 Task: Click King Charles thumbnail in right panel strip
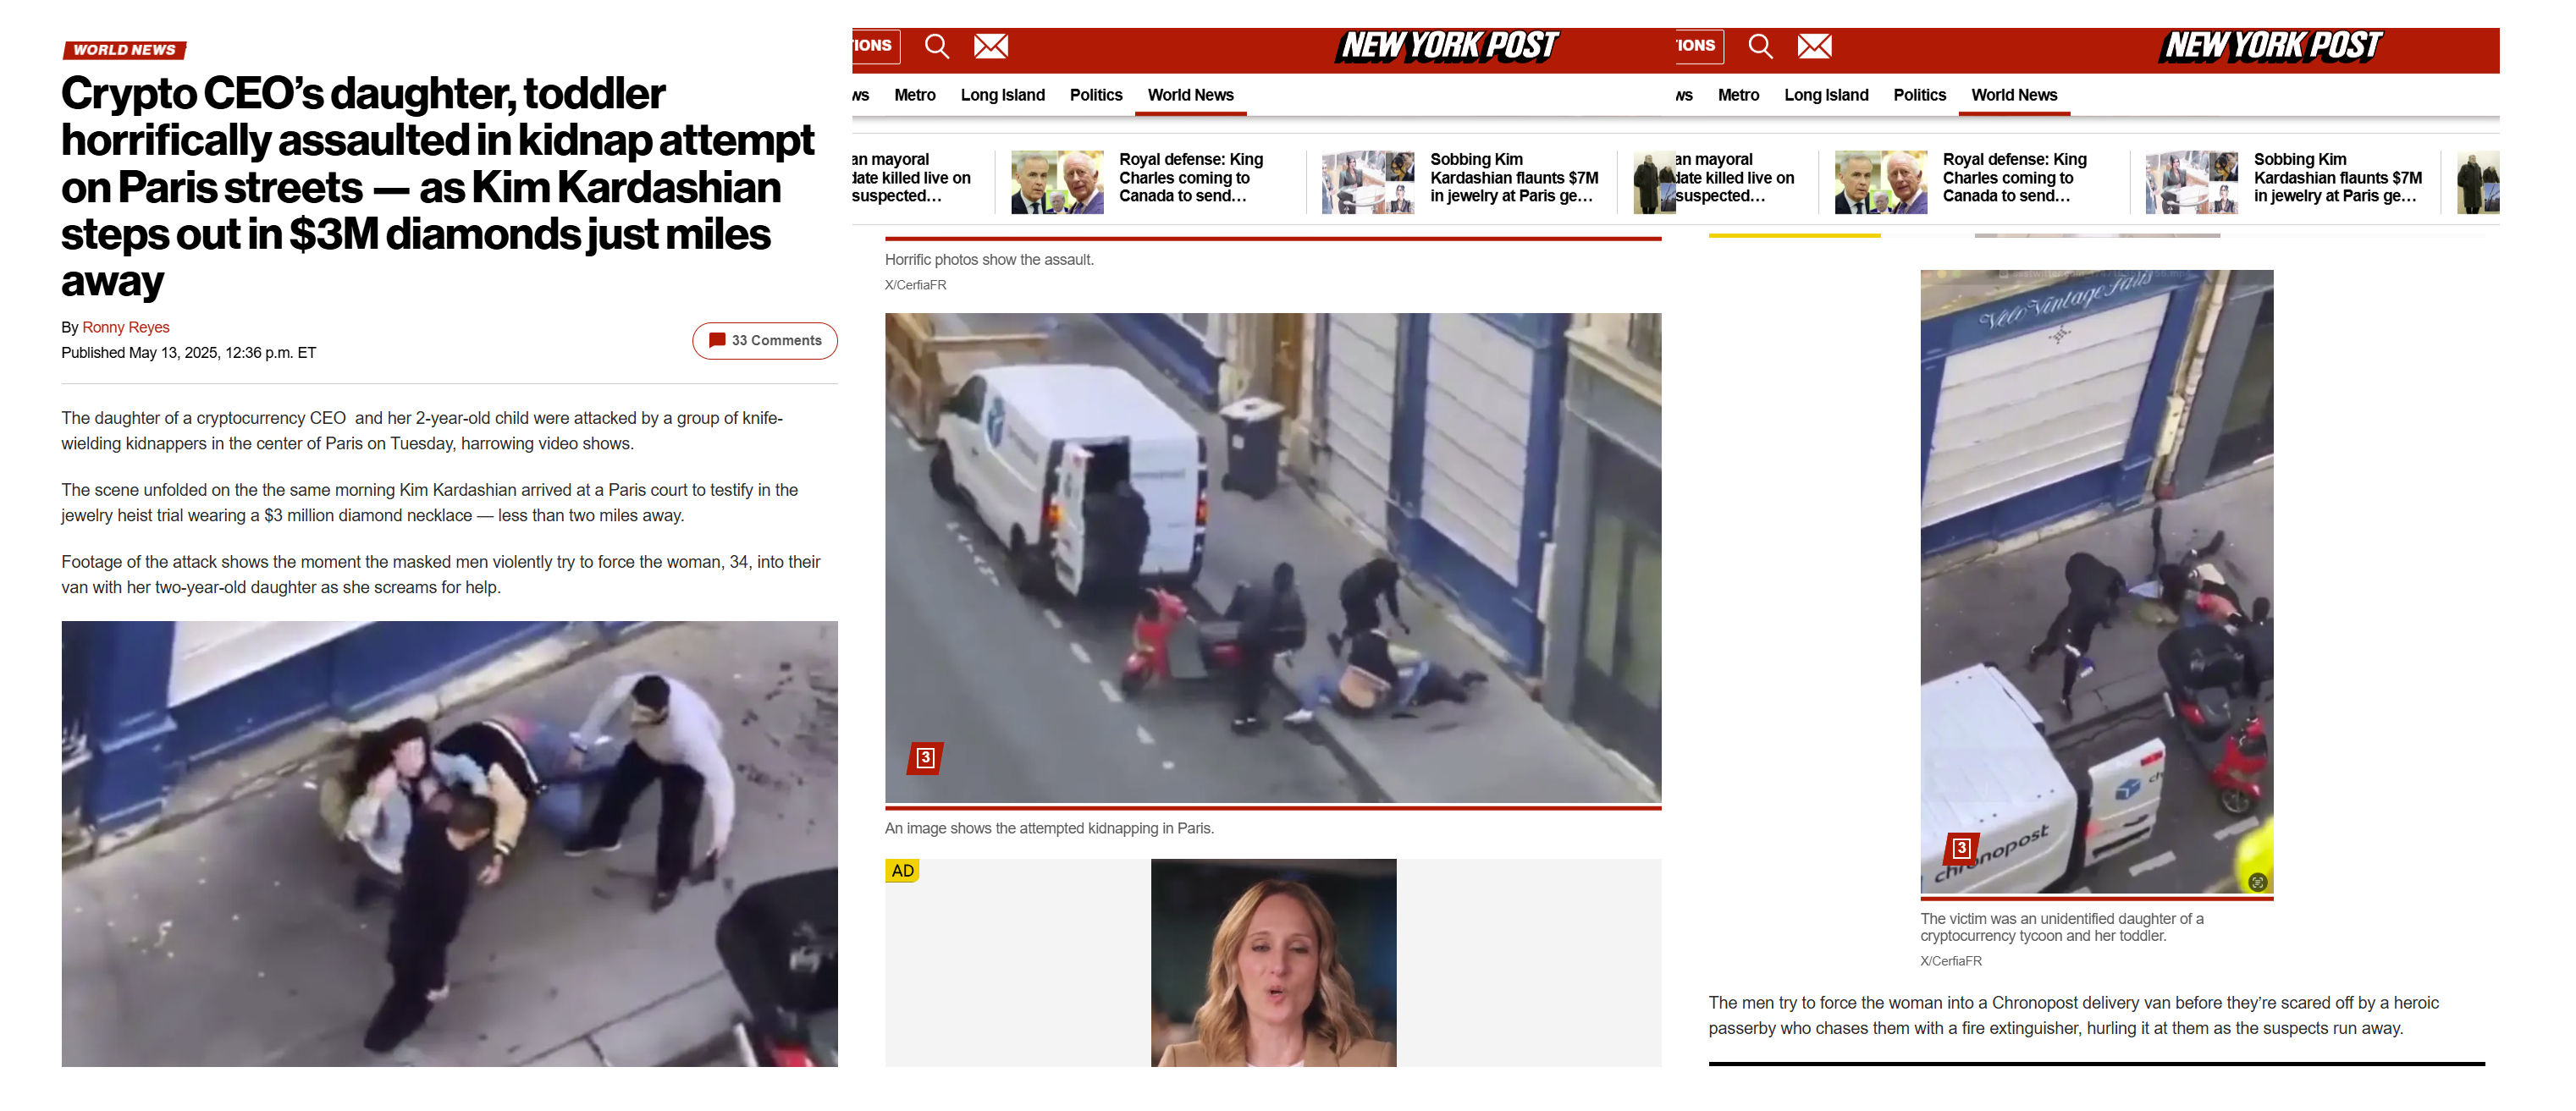tap(1881, 182)
